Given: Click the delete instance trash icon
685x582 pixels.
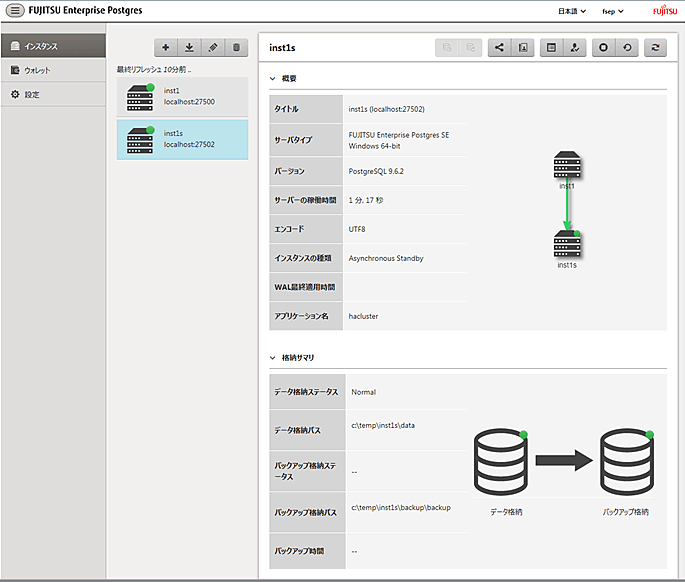Looking at the screenshot, I should point(236,47).
